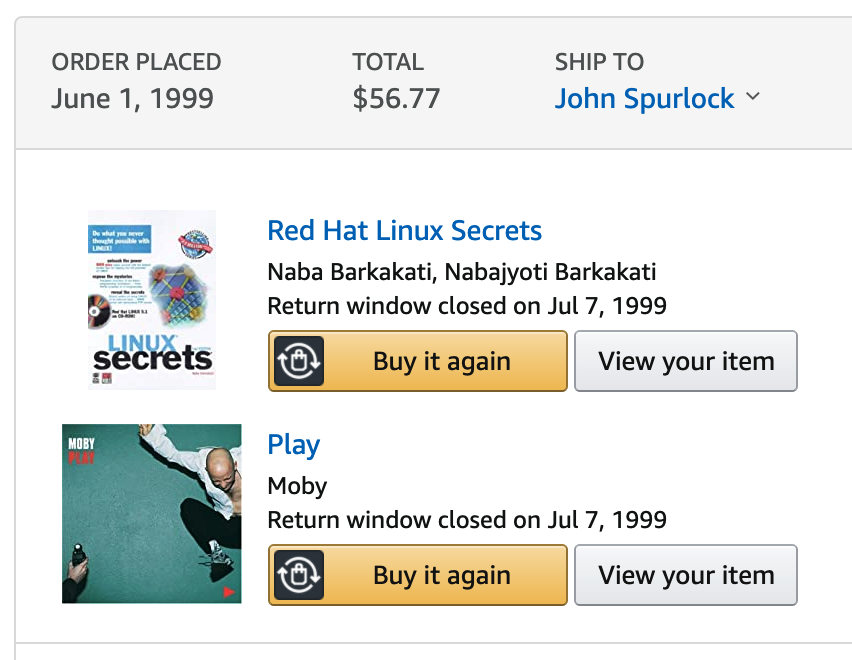Click the artist name Moby
This screenshot has width=852, height=660.
297,486
